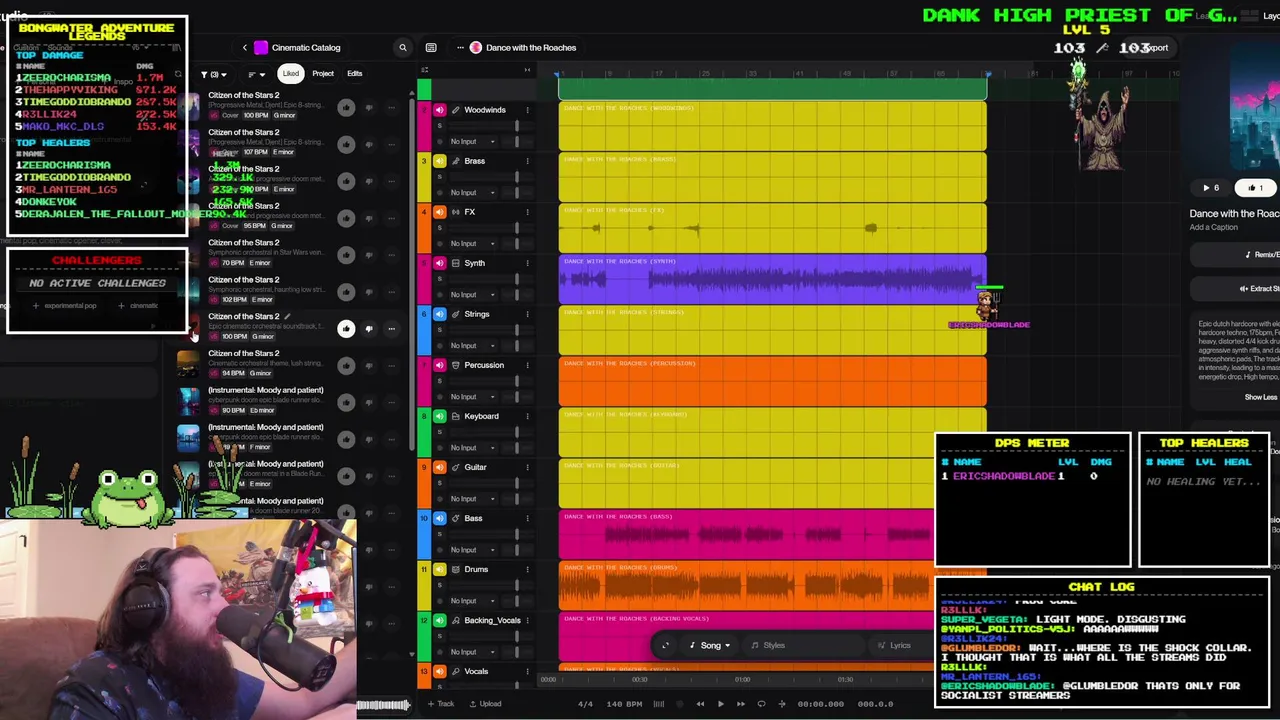This screenshot has width=1280, height=720.
Task: Open more options for 100 BPM G minor song
Action: [391, 328]
